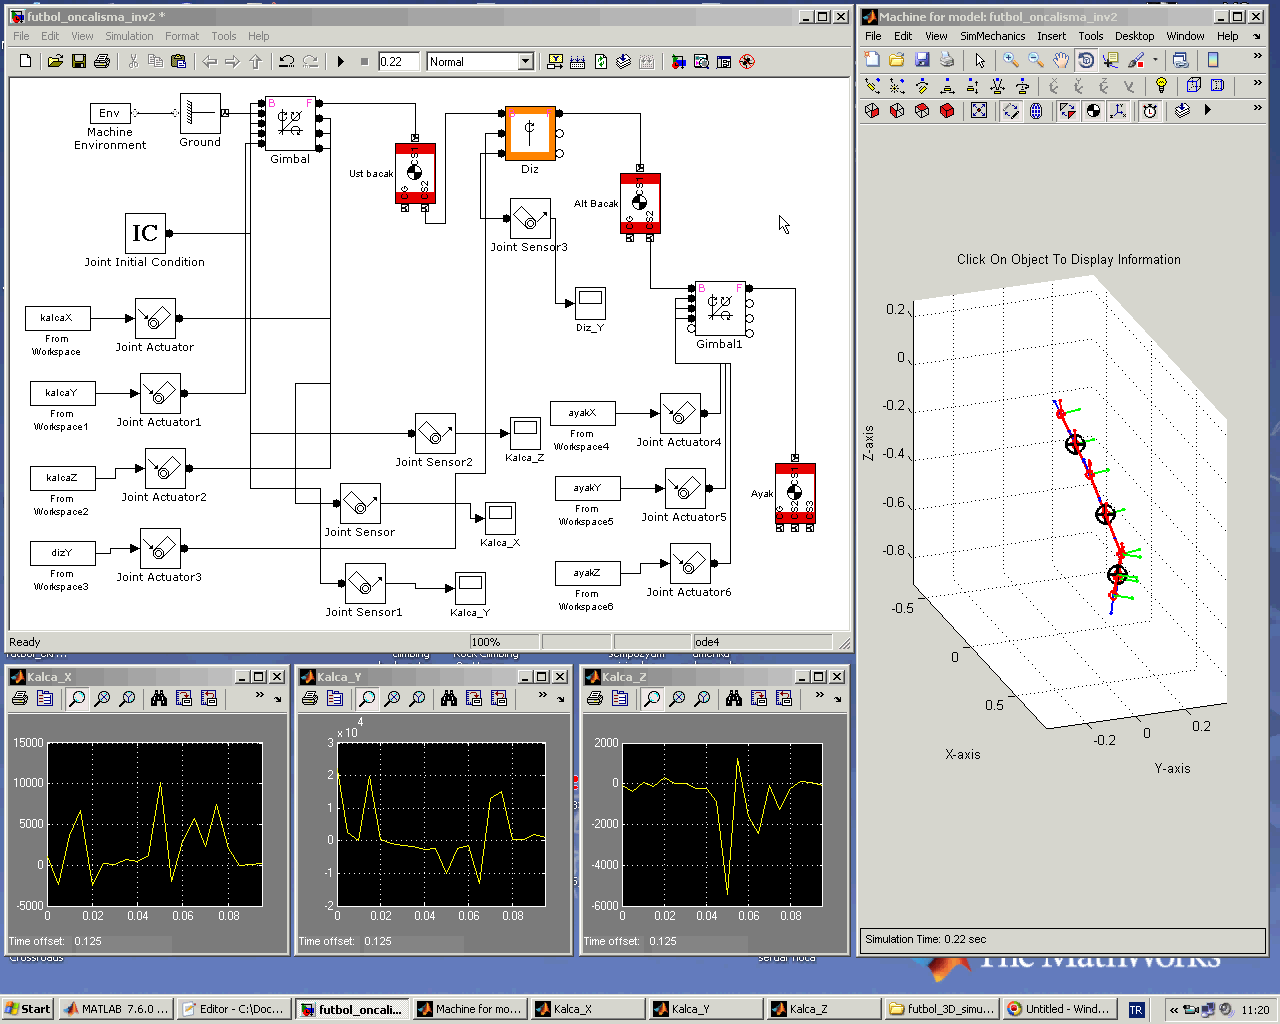Screen dimensions: 1280x1024
Task: Click Autoscale binoculars in Kalca_X scope
Action: [159, 698]
